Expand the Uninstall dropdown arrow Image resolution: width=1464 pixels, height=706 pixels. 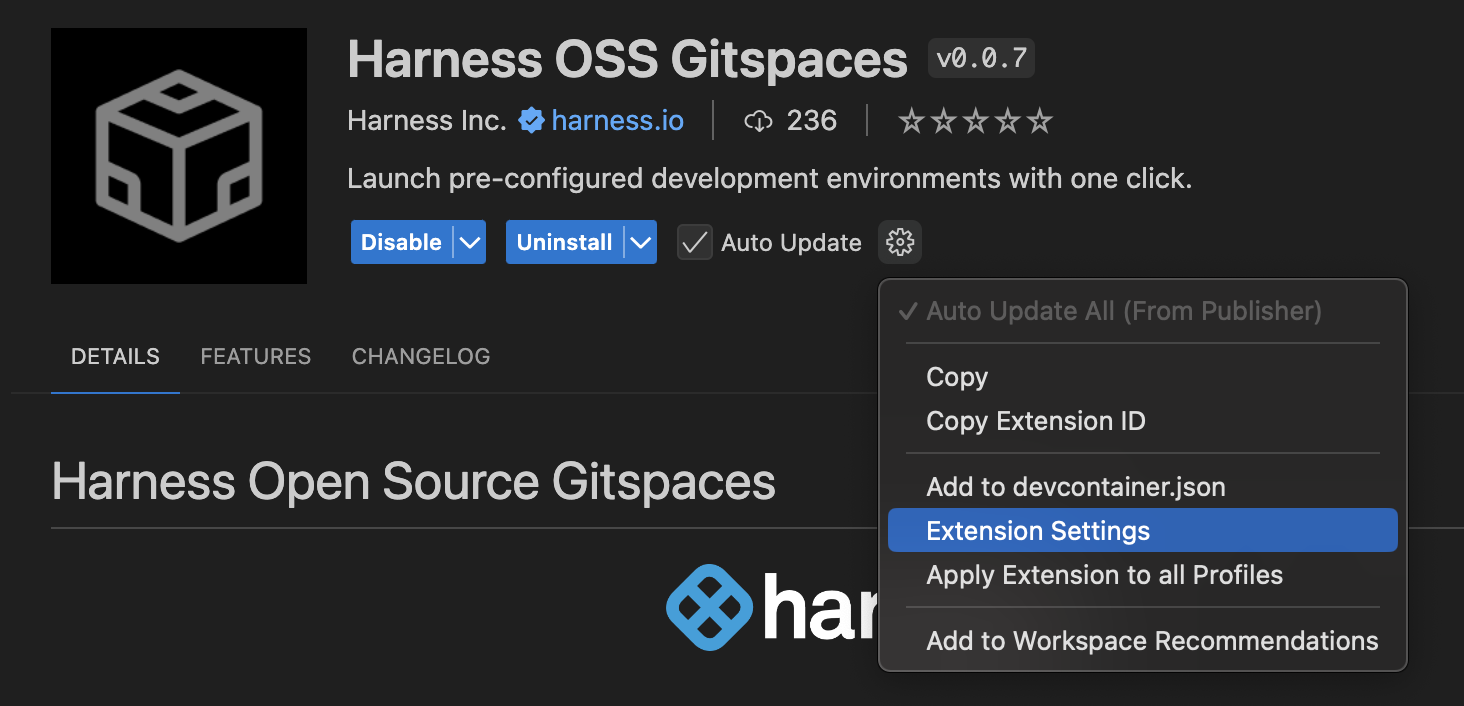click(x=641, y=242)
